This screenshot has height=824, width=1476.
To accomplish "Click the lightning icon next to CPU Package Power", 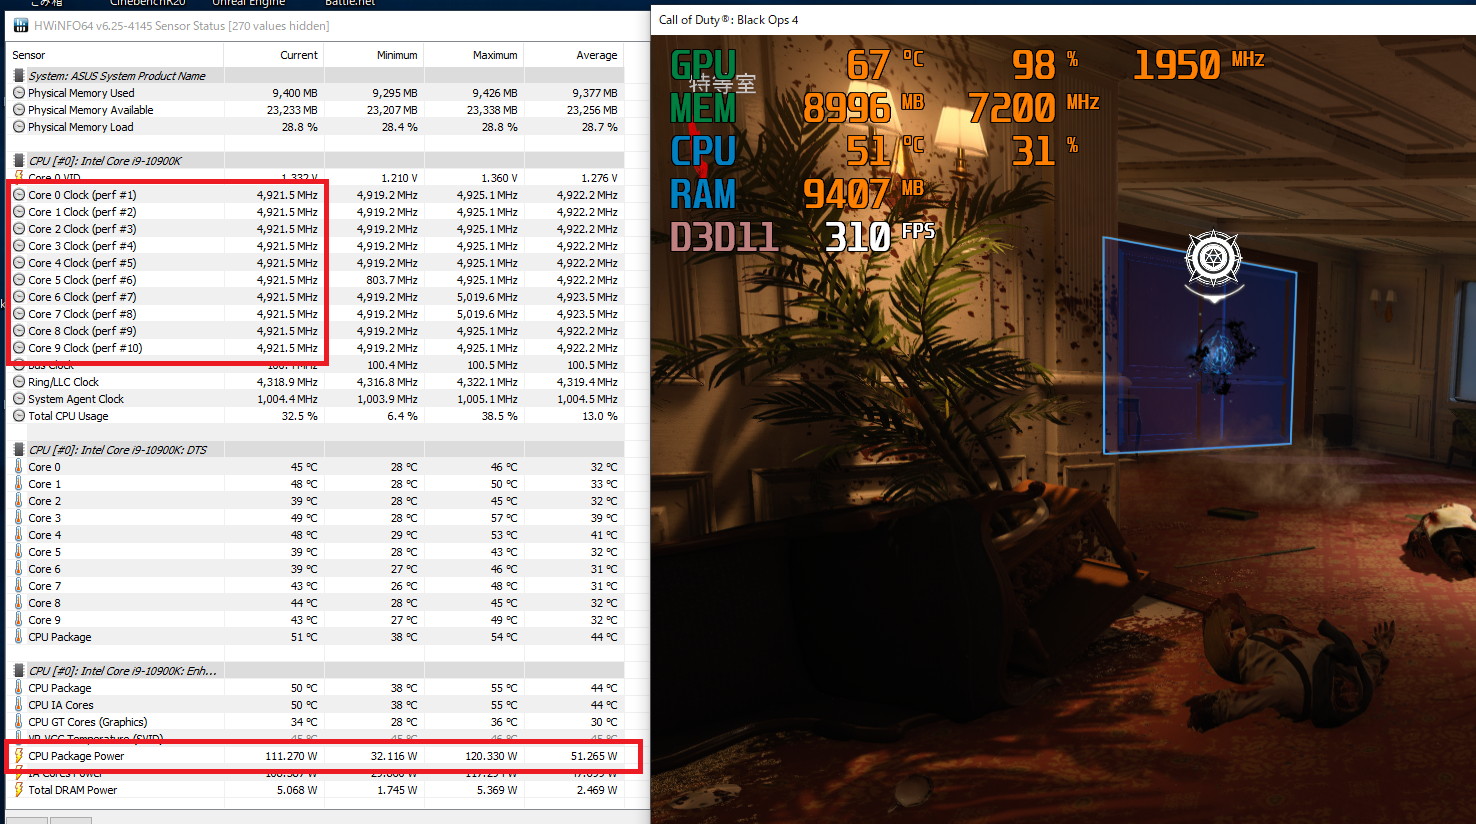I will pos(19,756).
